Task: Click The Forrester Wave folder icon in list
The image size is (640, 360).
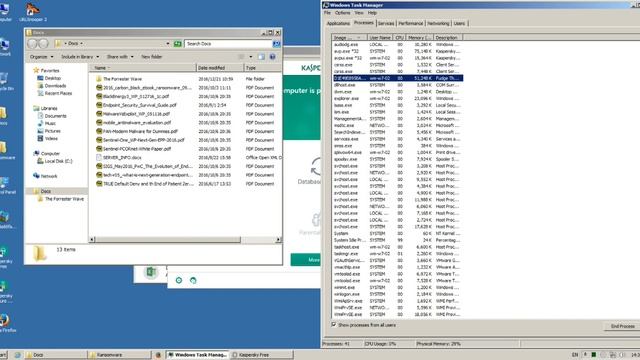Action: [x=99, y=79]
